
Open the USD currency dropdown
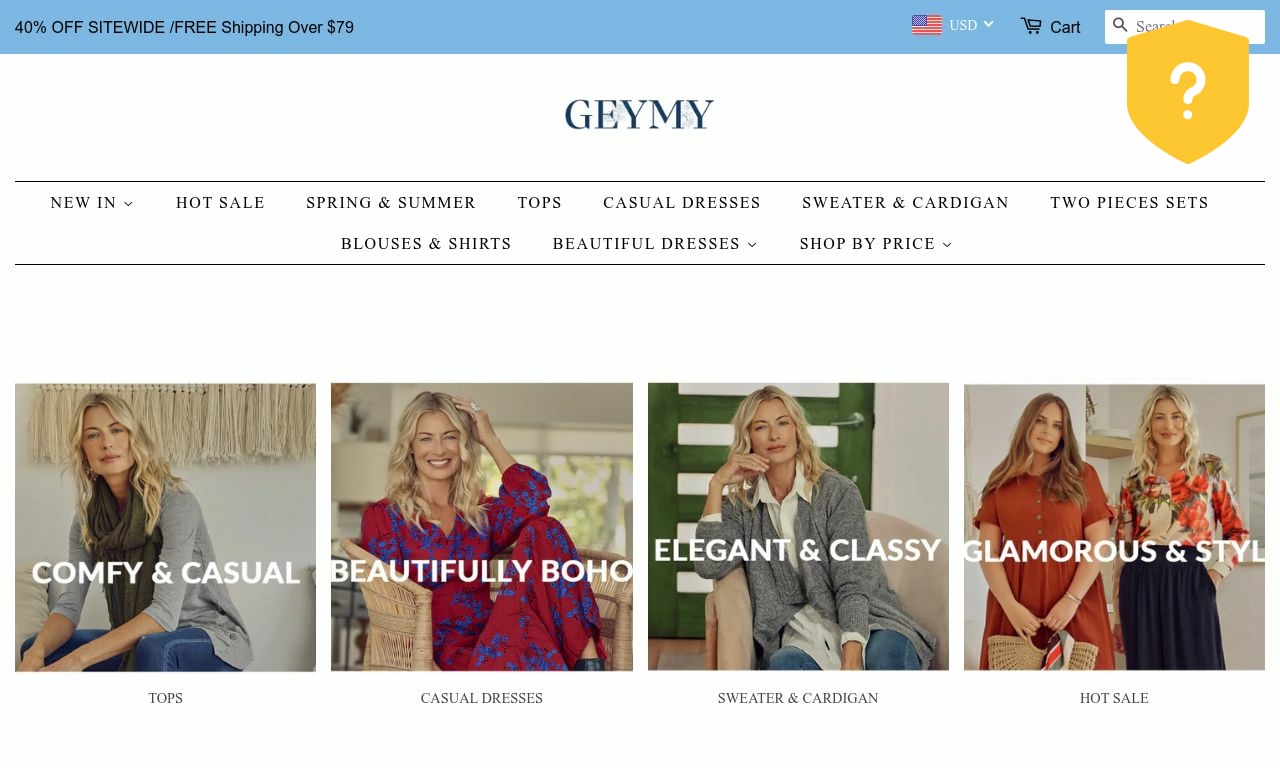click(x=971, y=25)
